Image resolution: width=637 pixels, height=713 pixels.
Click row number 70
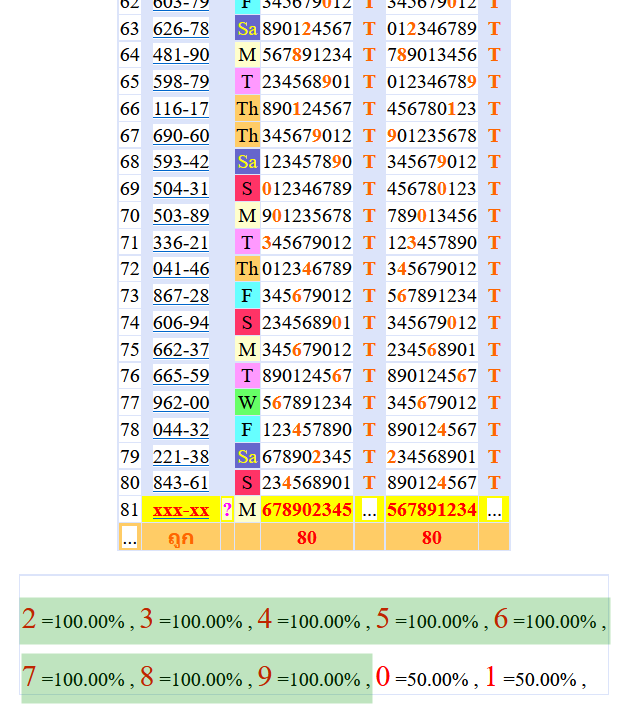130,216
